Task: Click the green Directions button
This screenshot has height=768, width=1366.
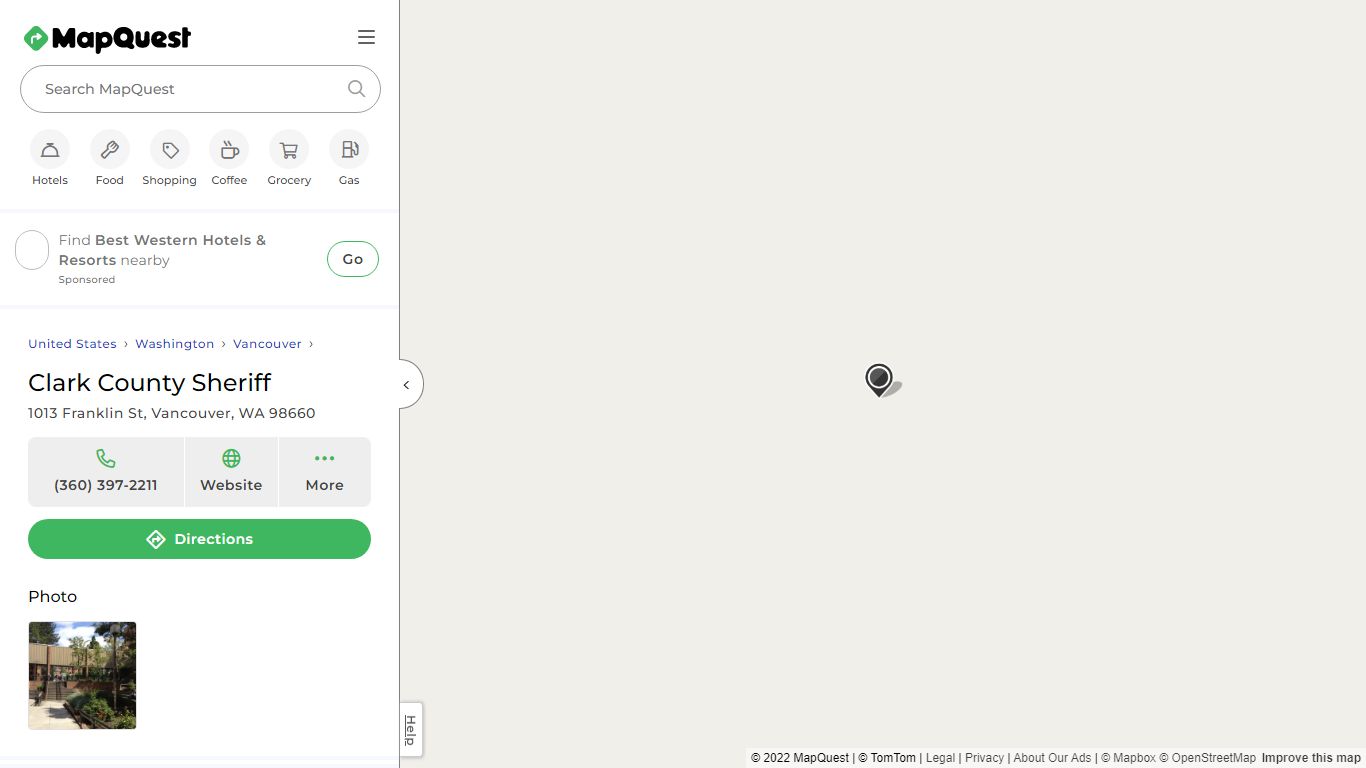Action: 199,539
